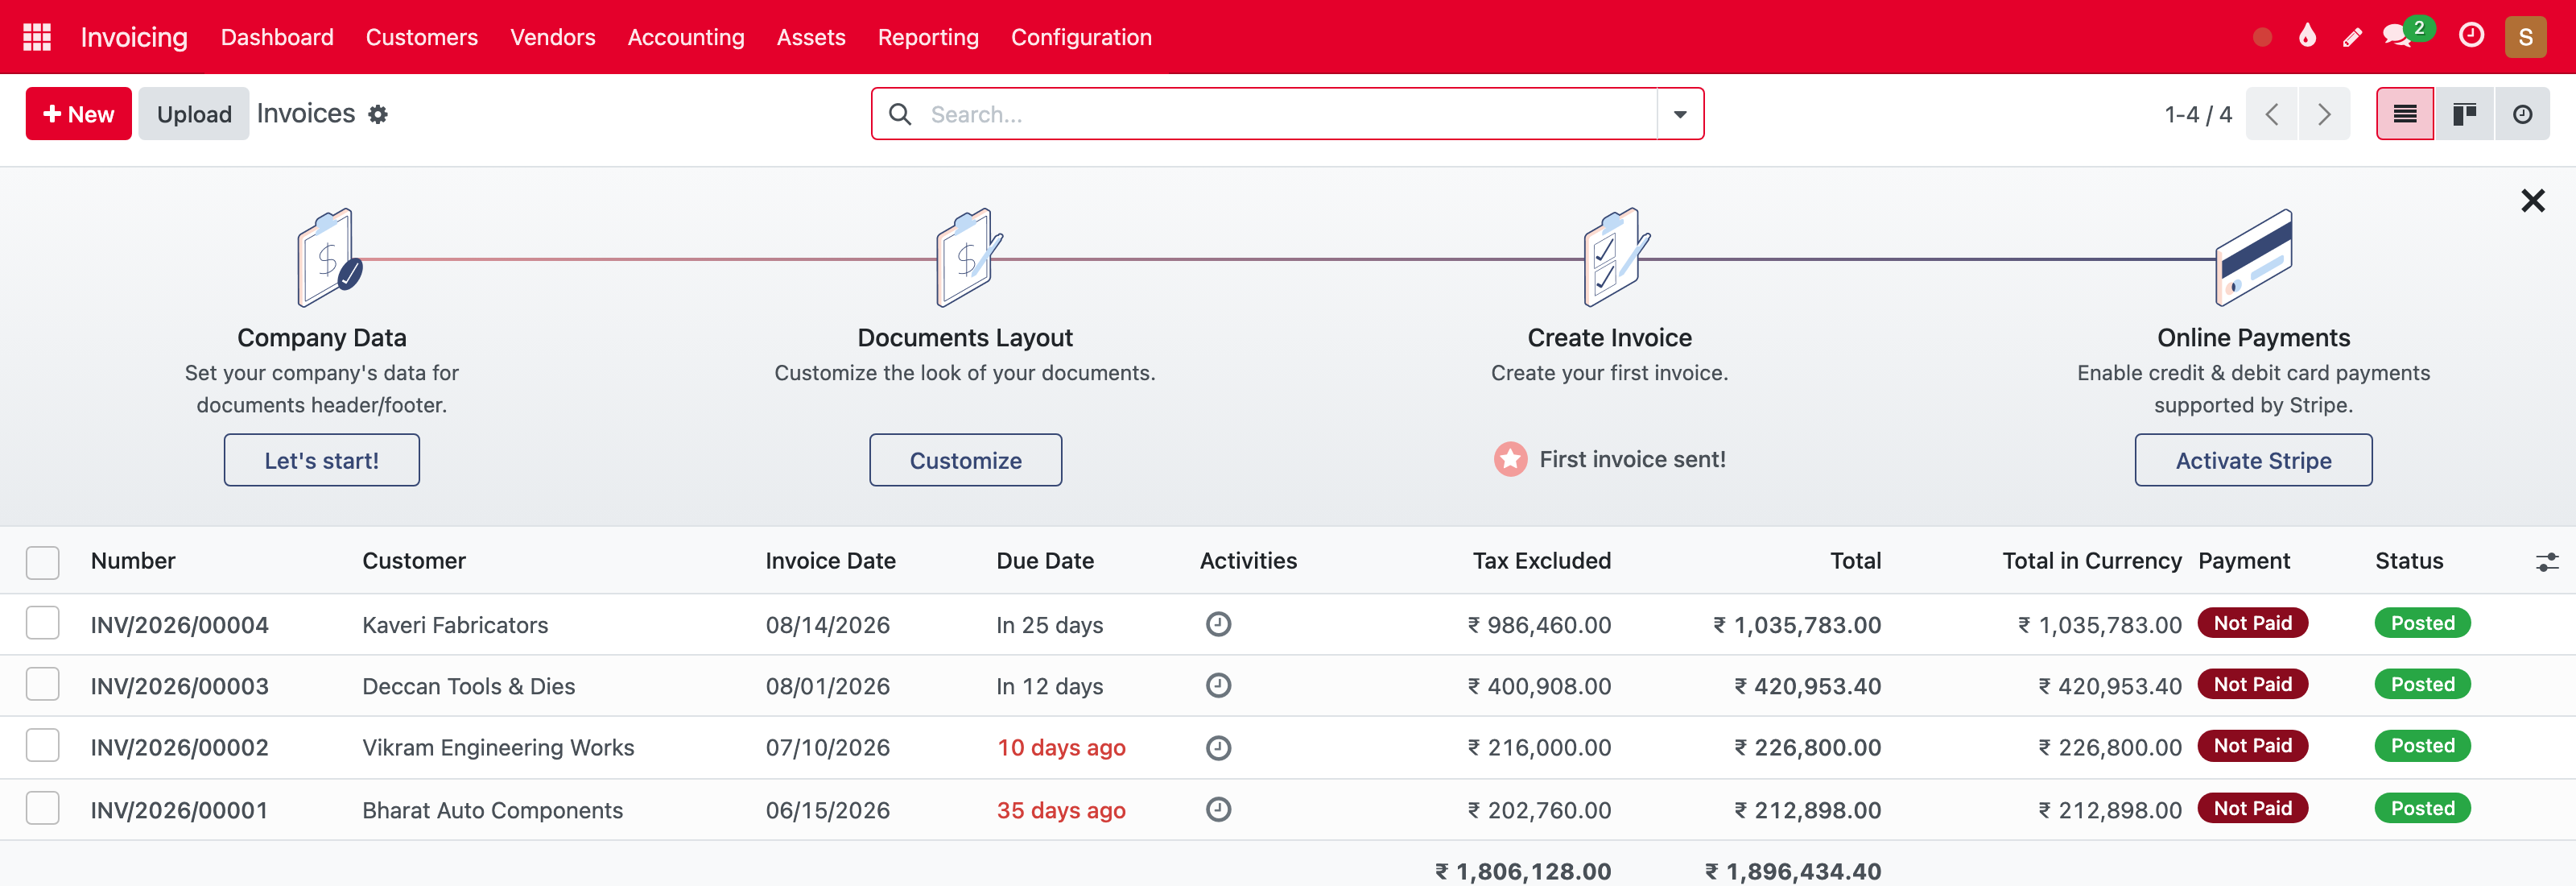Open activity clock for INV/2026/00003

[x=1218, y=686]
